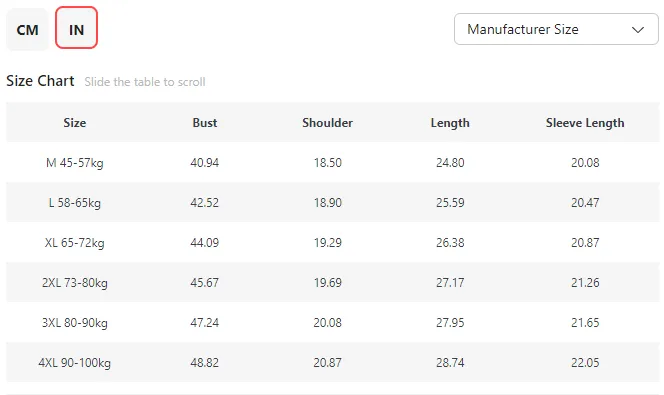Click length value 27.17 for 2XL
The width and height of the screenshot is (664, 395).
450,282
